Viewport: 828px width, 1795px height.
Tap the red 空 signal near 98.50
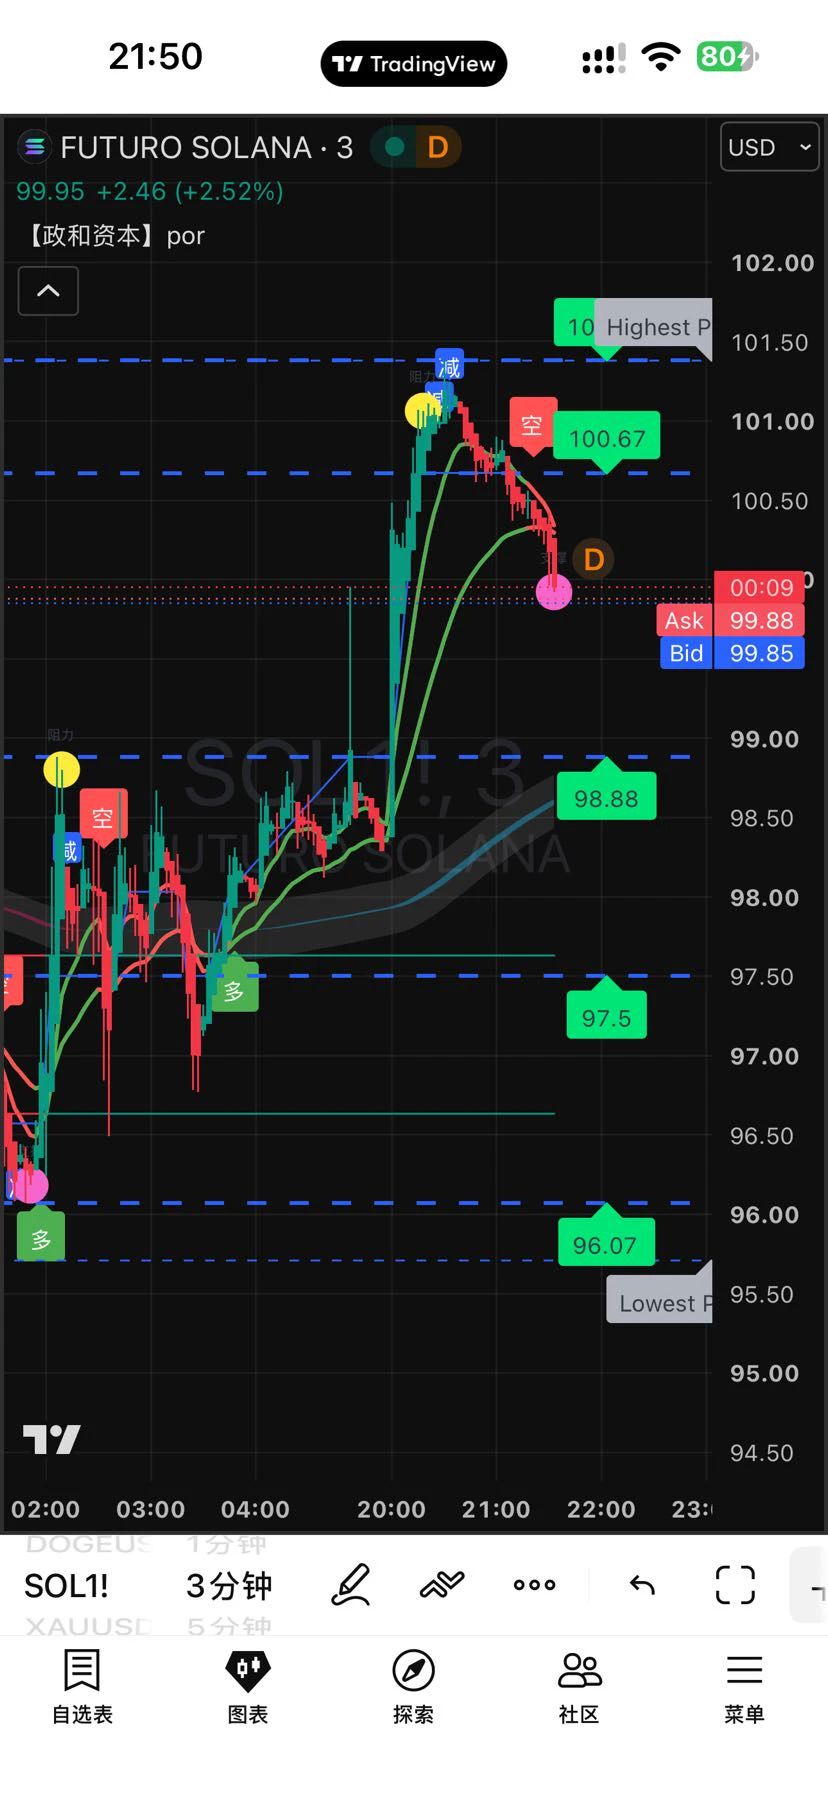(103, 818)
